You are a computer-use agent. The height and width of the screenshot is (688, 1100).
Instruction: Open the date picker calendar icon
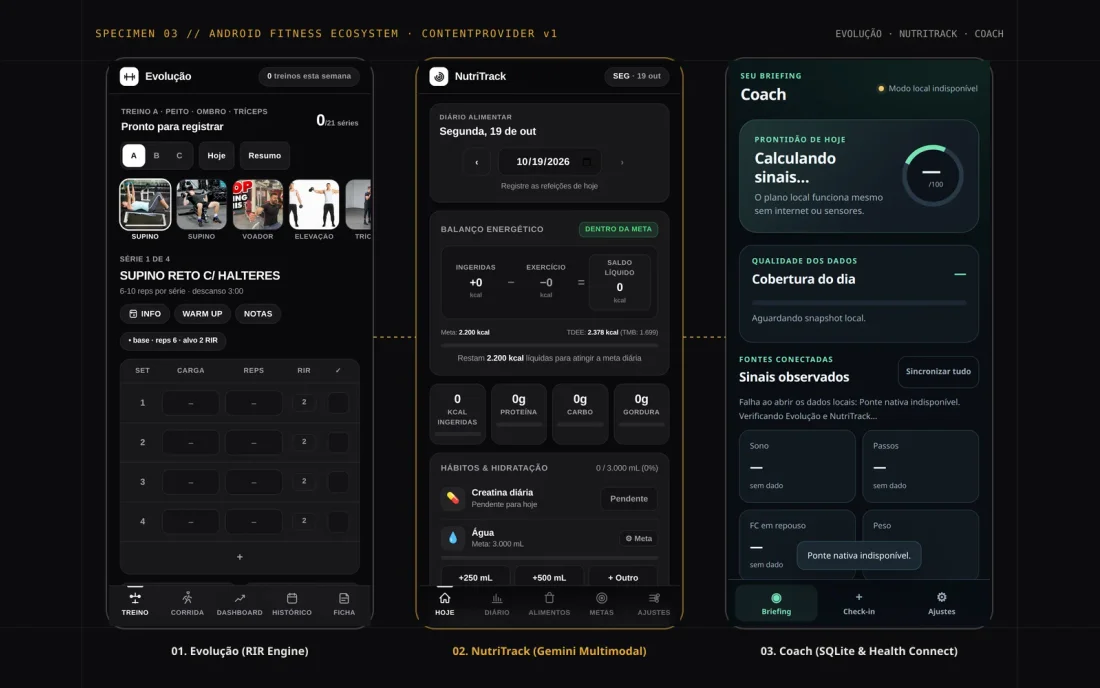click(587, 161)
